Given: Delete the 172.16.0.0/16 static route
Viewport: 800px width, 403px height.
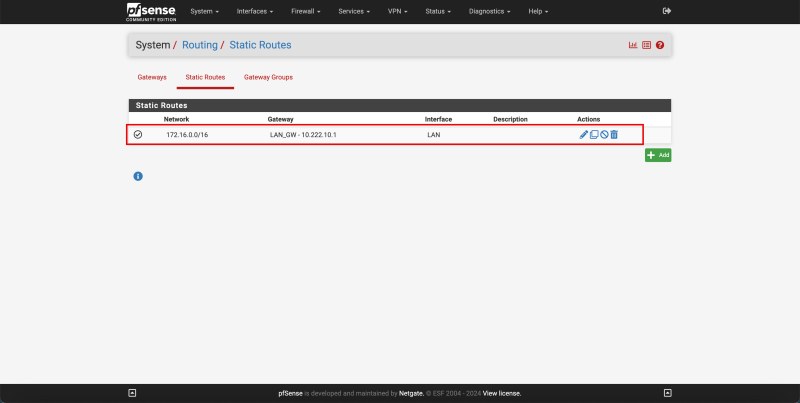Looking at the screenshot, I should pyautogui.click(x=614, y=134).
